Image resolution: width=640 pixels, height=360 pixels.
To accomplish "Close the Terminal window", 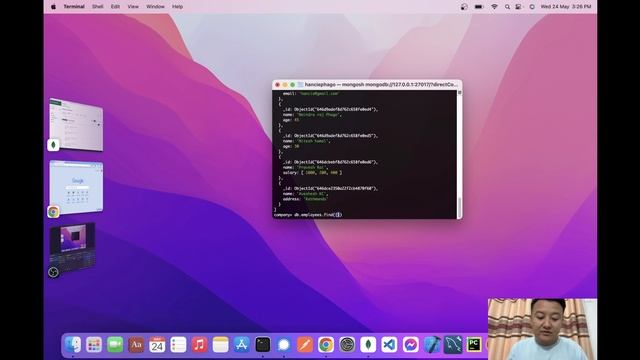I will coord(278,84).
